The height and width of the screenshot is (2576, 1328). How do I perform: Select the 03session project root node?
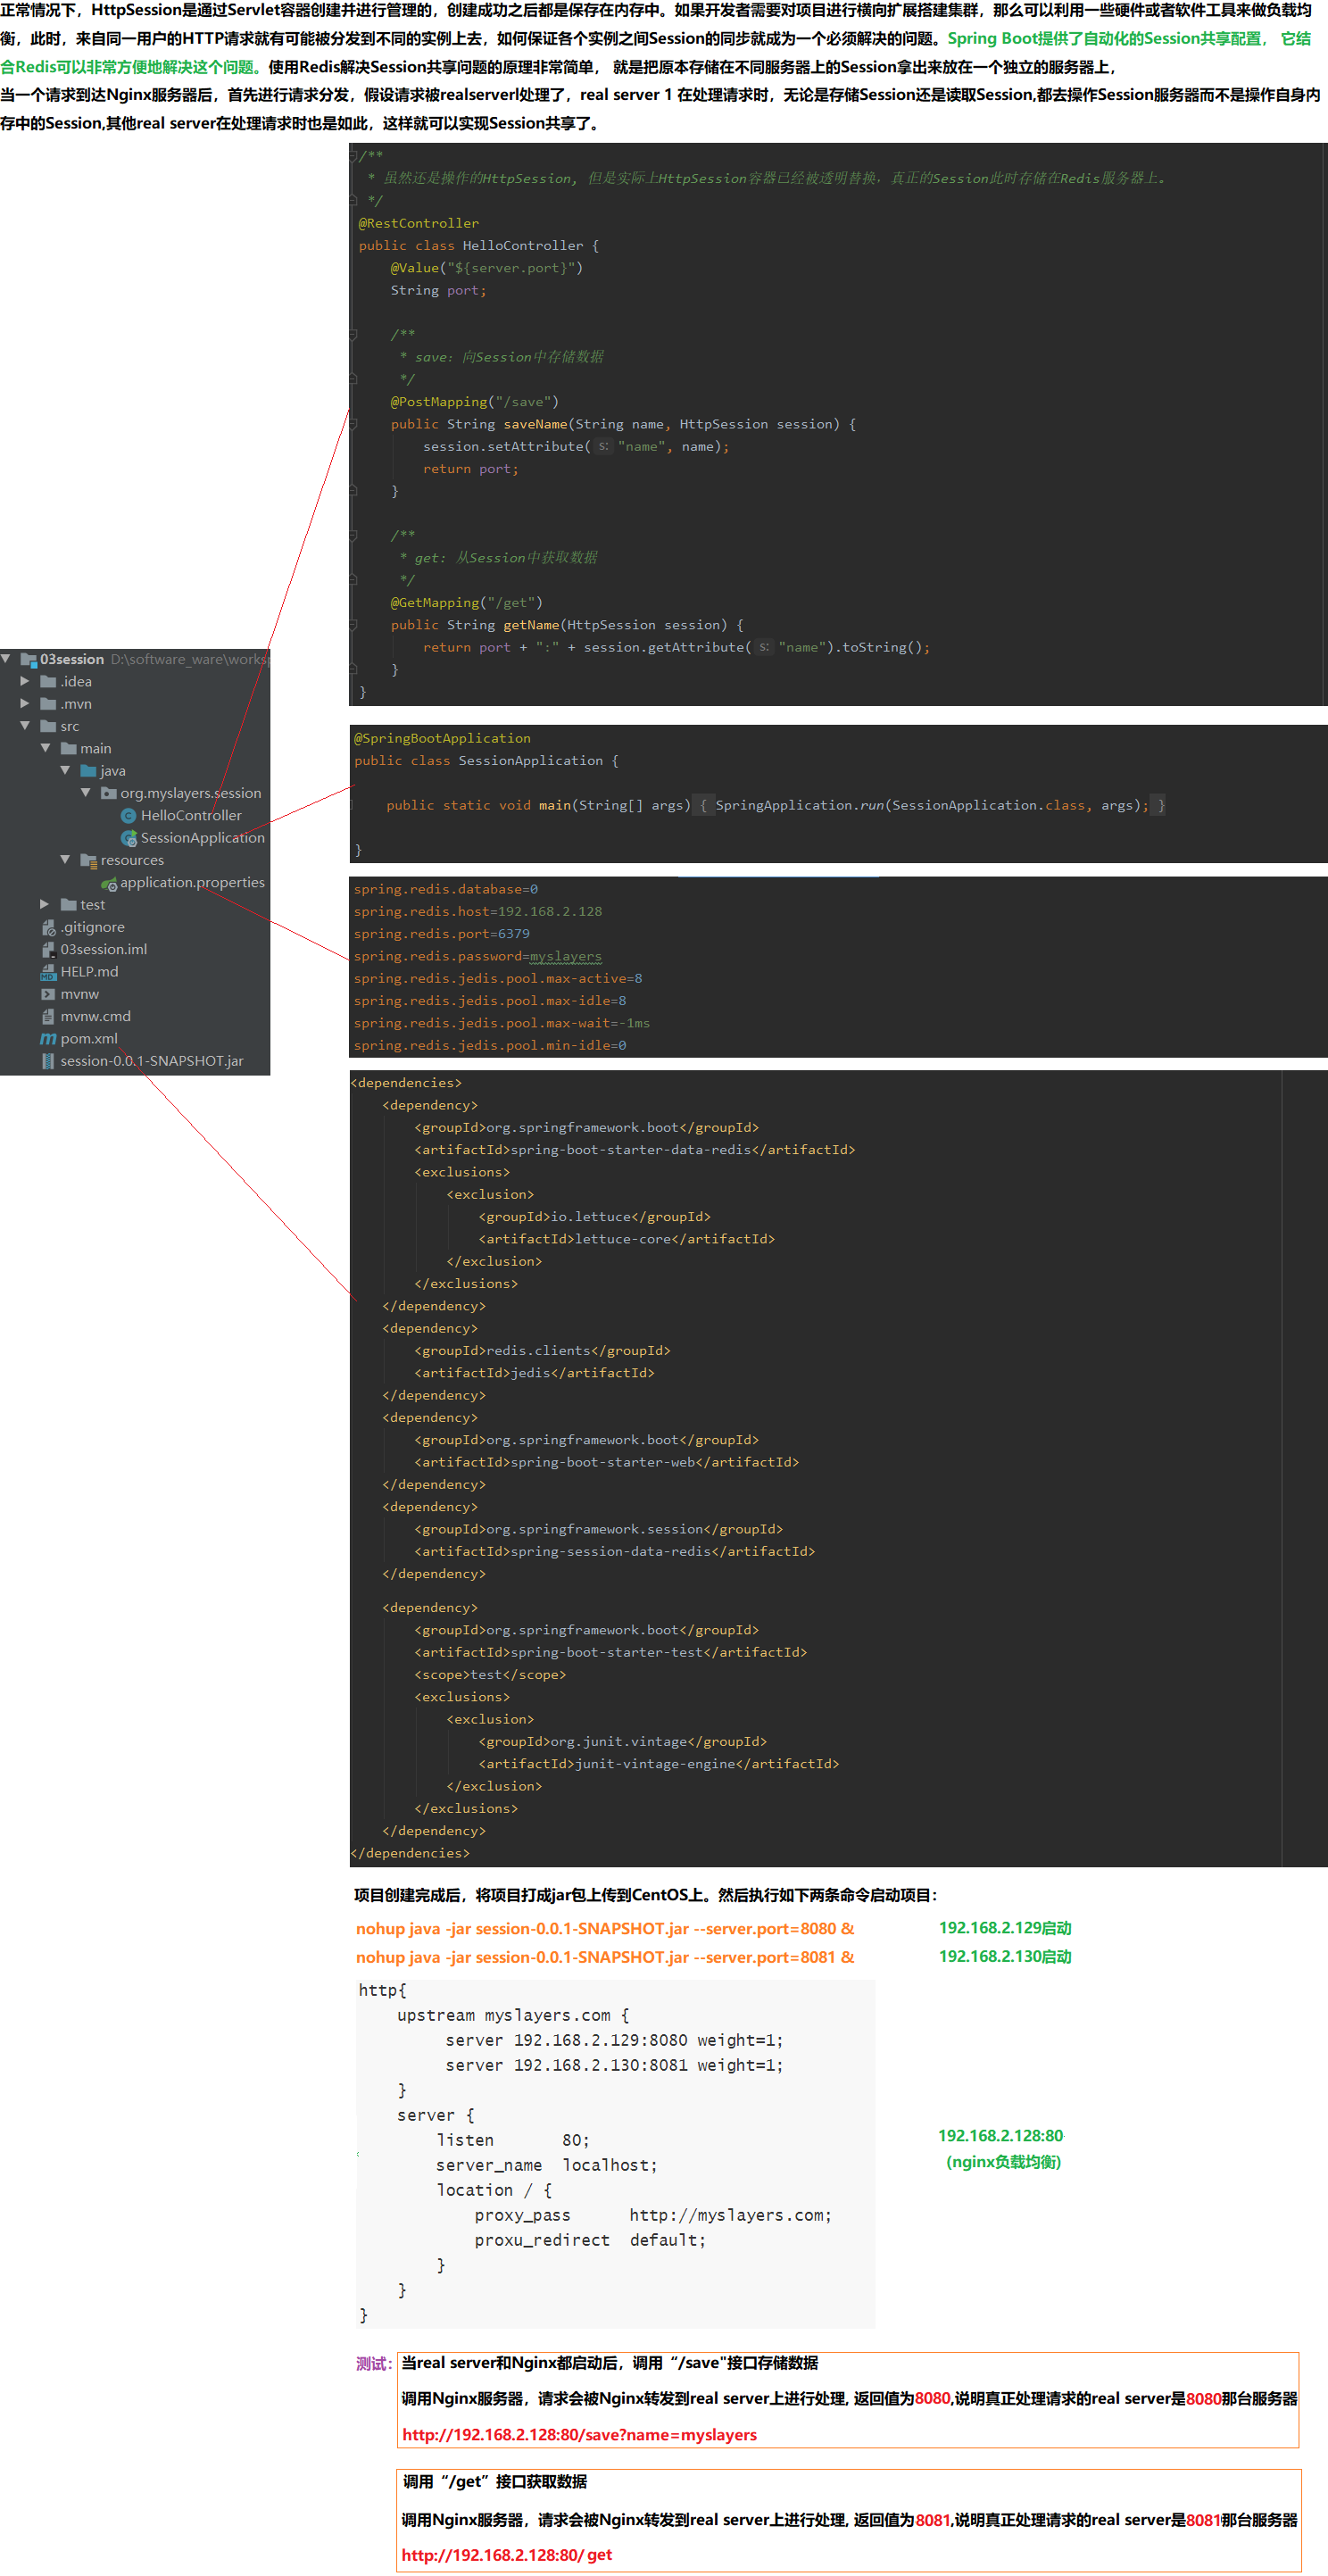[x=72, y=660]
